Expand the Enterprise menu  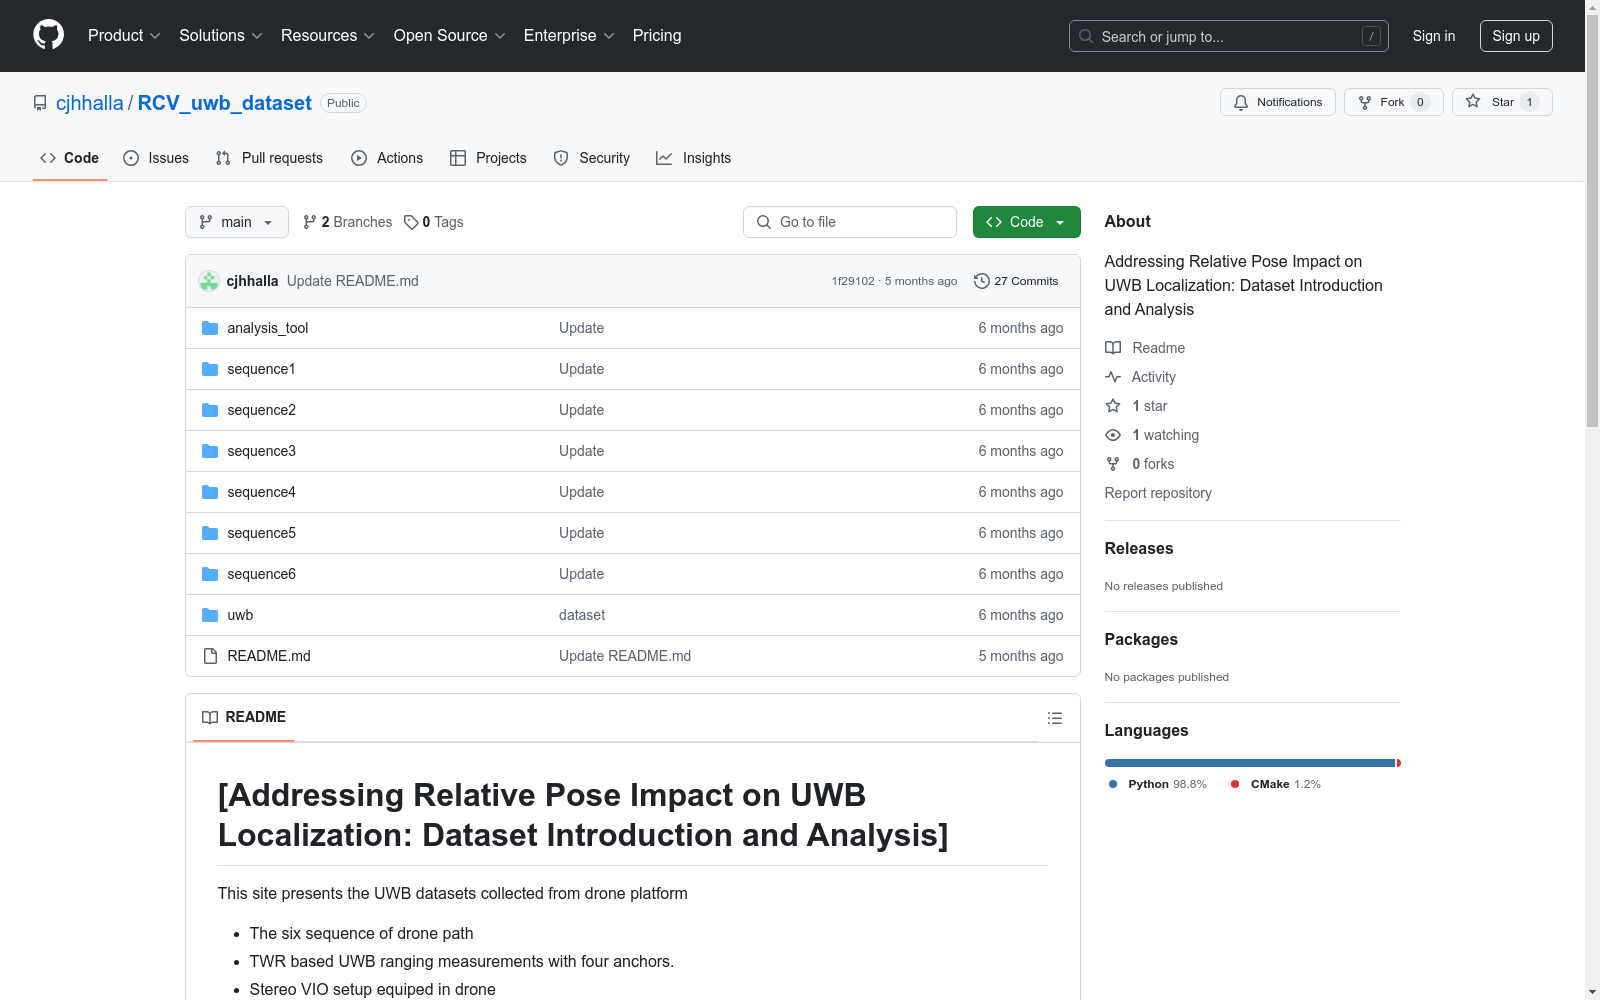point(568,35)
